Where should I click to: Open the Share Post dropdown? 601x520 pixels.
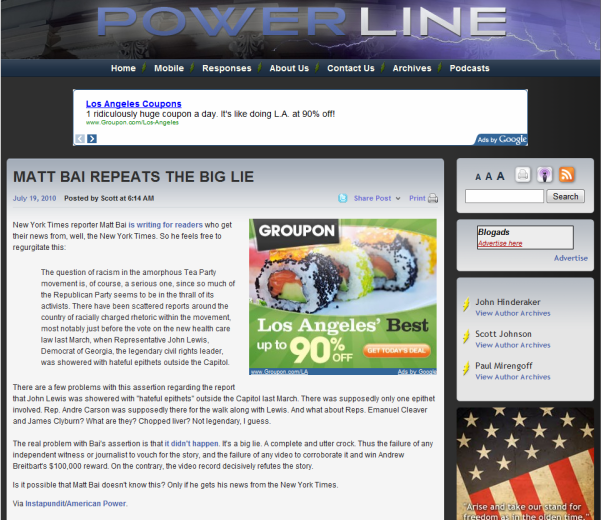click(377, 198)
